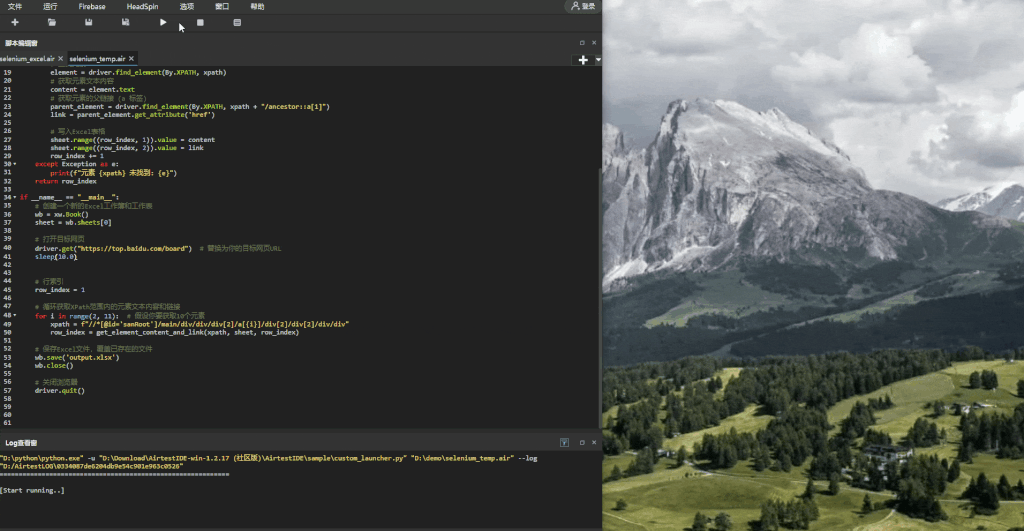Save the script with the floppy icon
The height and width of the screenshot is (531, 1024).
88,22
